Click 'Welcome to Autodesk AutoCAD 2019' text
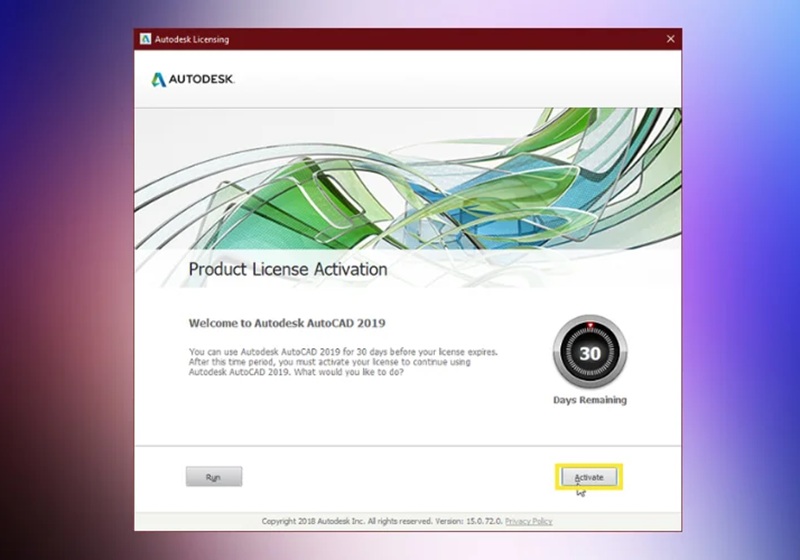Image resolution: width=800 pixels, height=560 pixels. point(287,323)
